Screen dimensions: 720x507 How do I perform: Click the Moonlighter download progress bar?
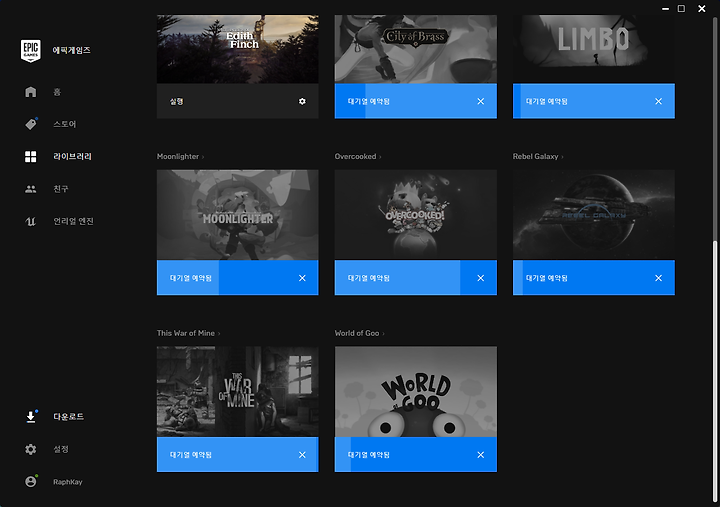point(237,278)
